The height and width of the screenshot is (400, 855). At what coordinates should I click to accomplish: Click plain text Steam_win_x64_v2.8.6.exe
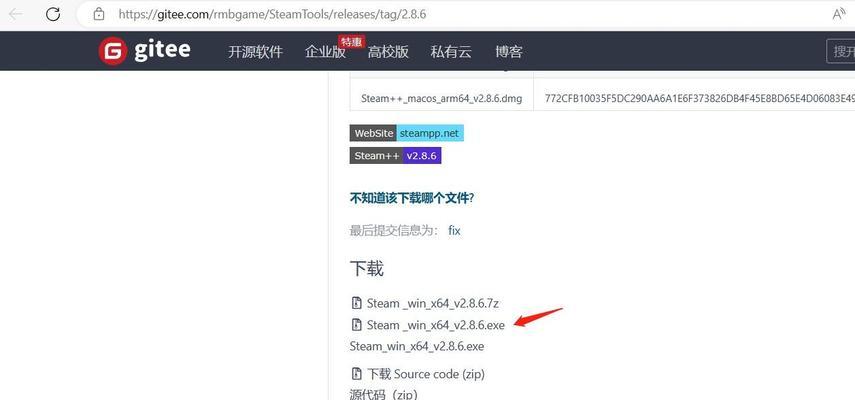[417, 347]
